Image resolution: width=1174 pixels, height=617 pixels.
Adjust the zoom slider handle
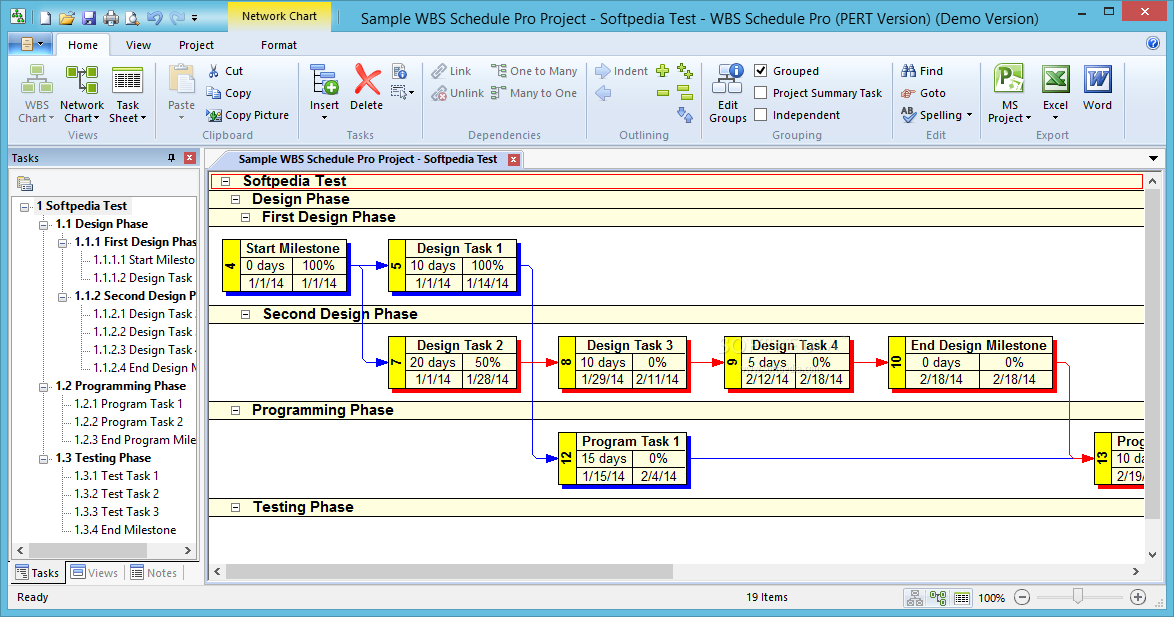(1077, 596)
